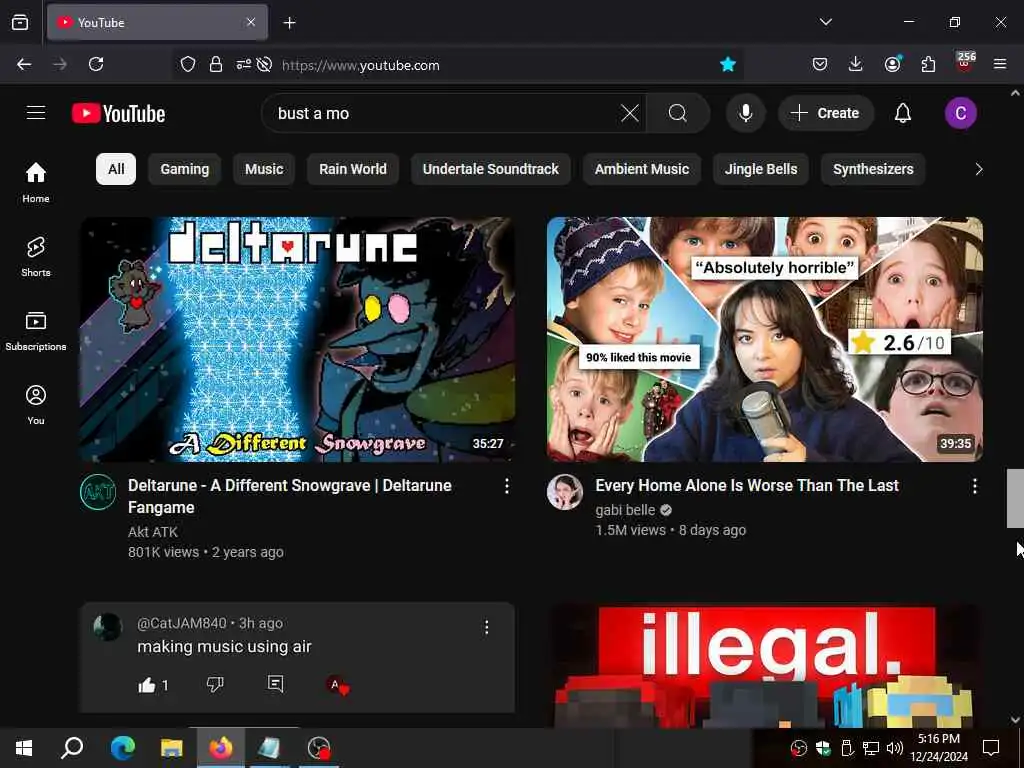Screen dimensions: 1024x768
Task: Select the Music filter chip
Action: [x=264, y=169]
